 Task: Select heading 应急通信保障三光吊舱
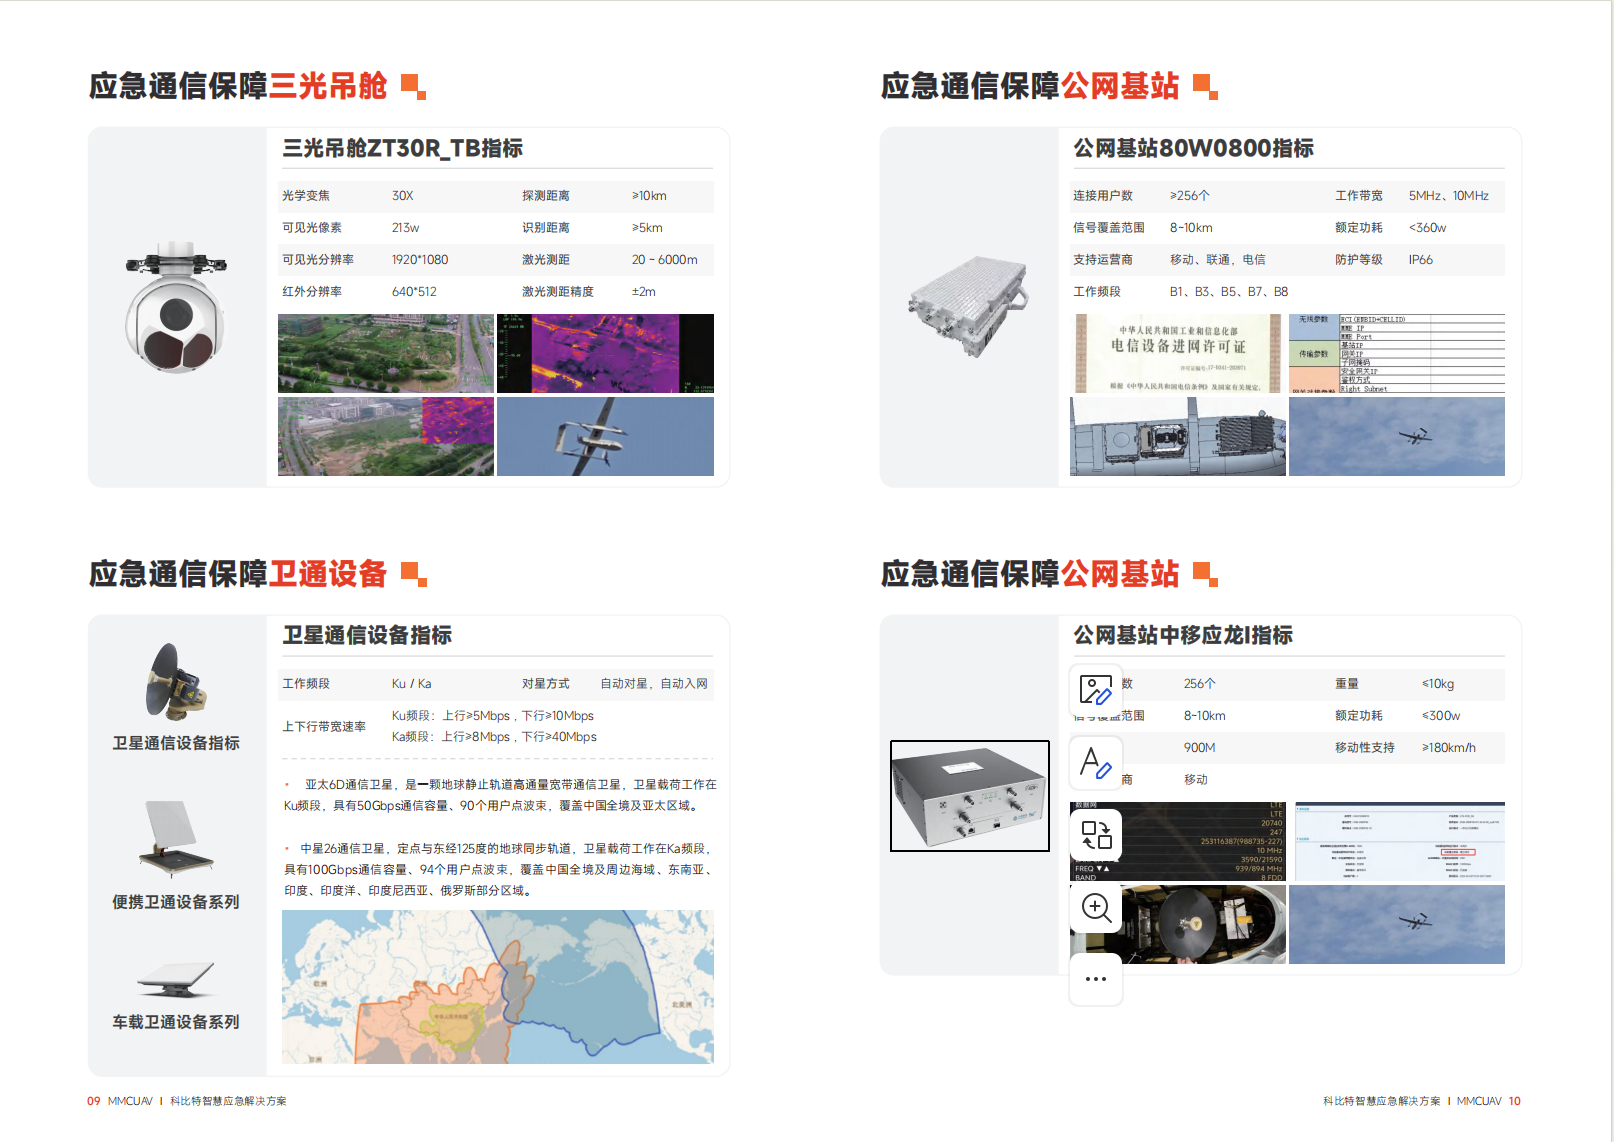[238, 86]
